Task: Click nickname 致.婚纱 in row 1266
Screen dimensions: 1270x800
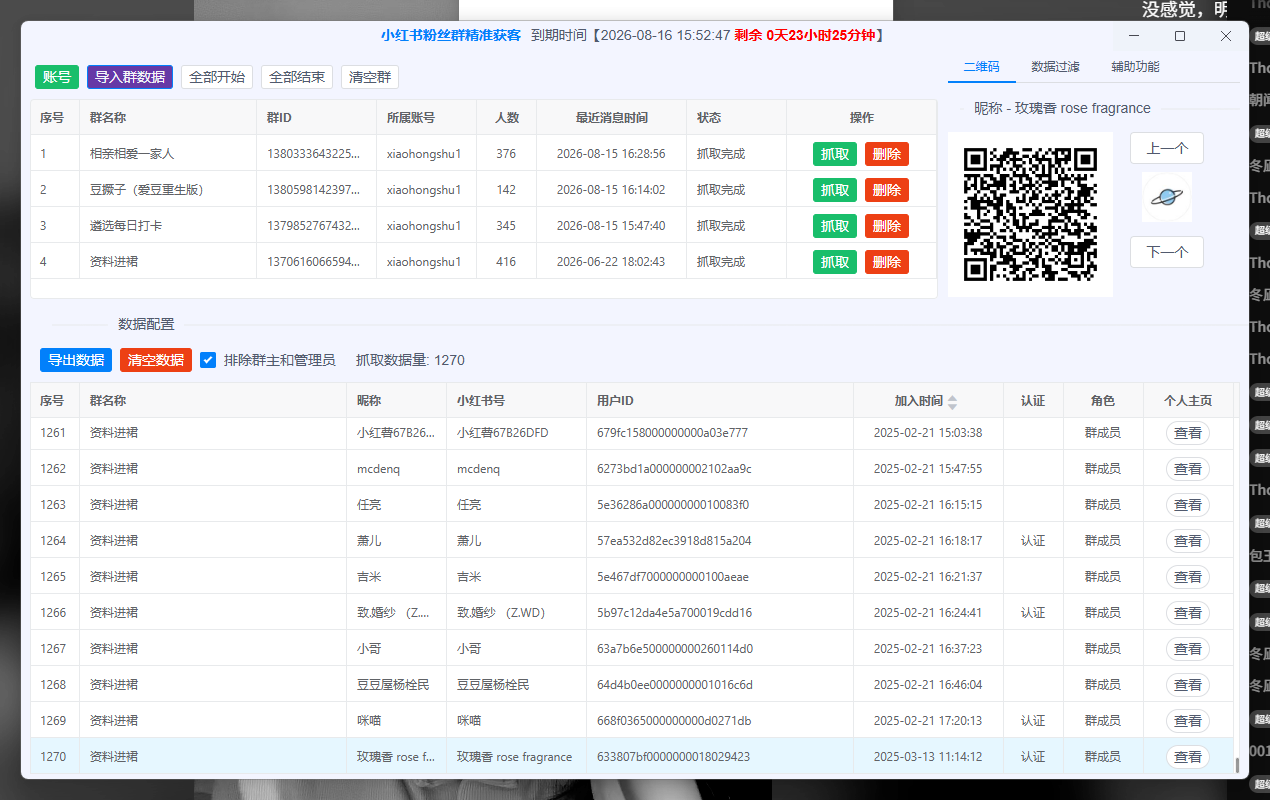Action: (393, 613)
